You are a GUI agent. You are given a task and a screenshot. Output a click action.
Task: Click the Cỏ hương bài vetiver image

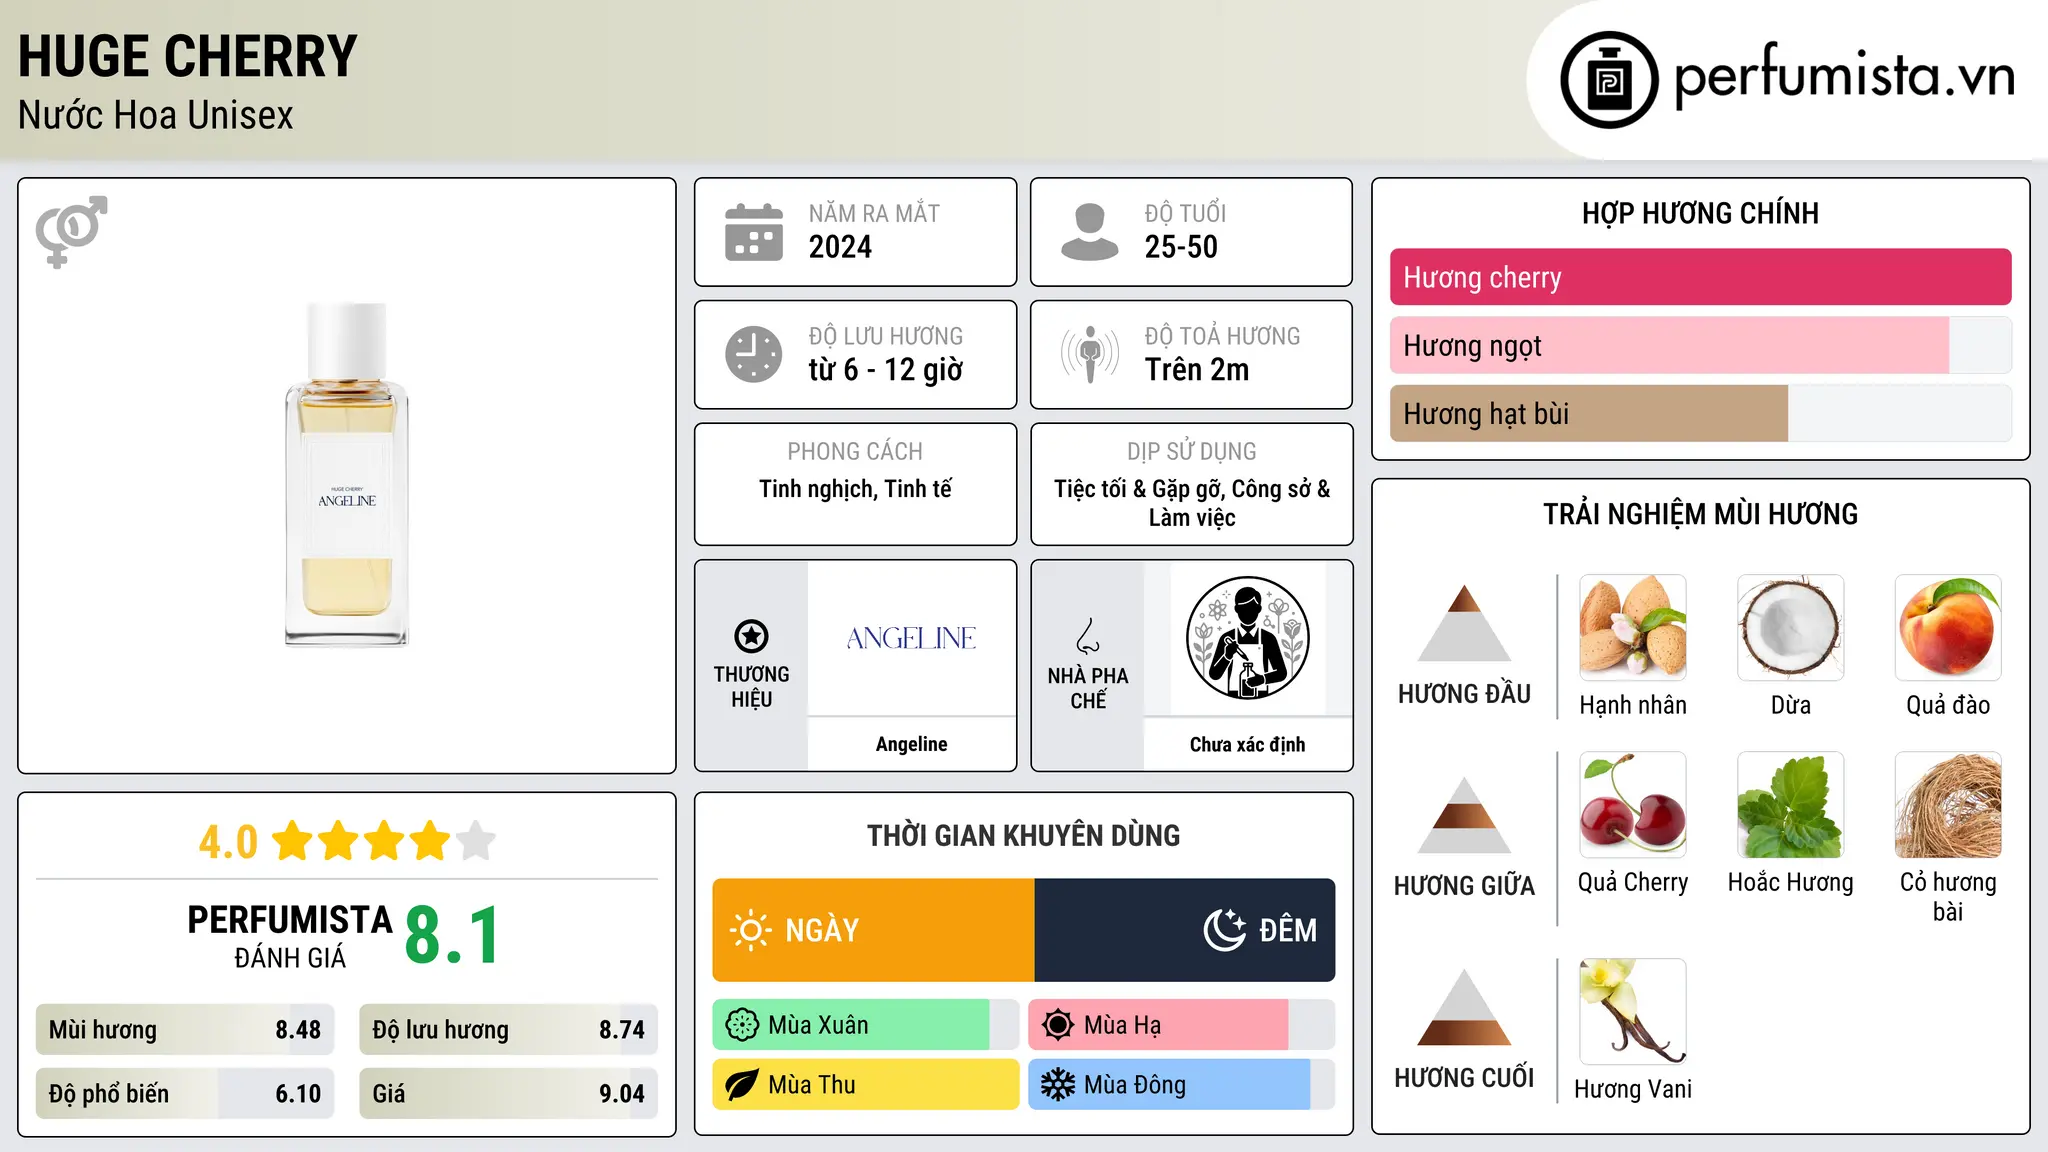(x=1948, y=805)
